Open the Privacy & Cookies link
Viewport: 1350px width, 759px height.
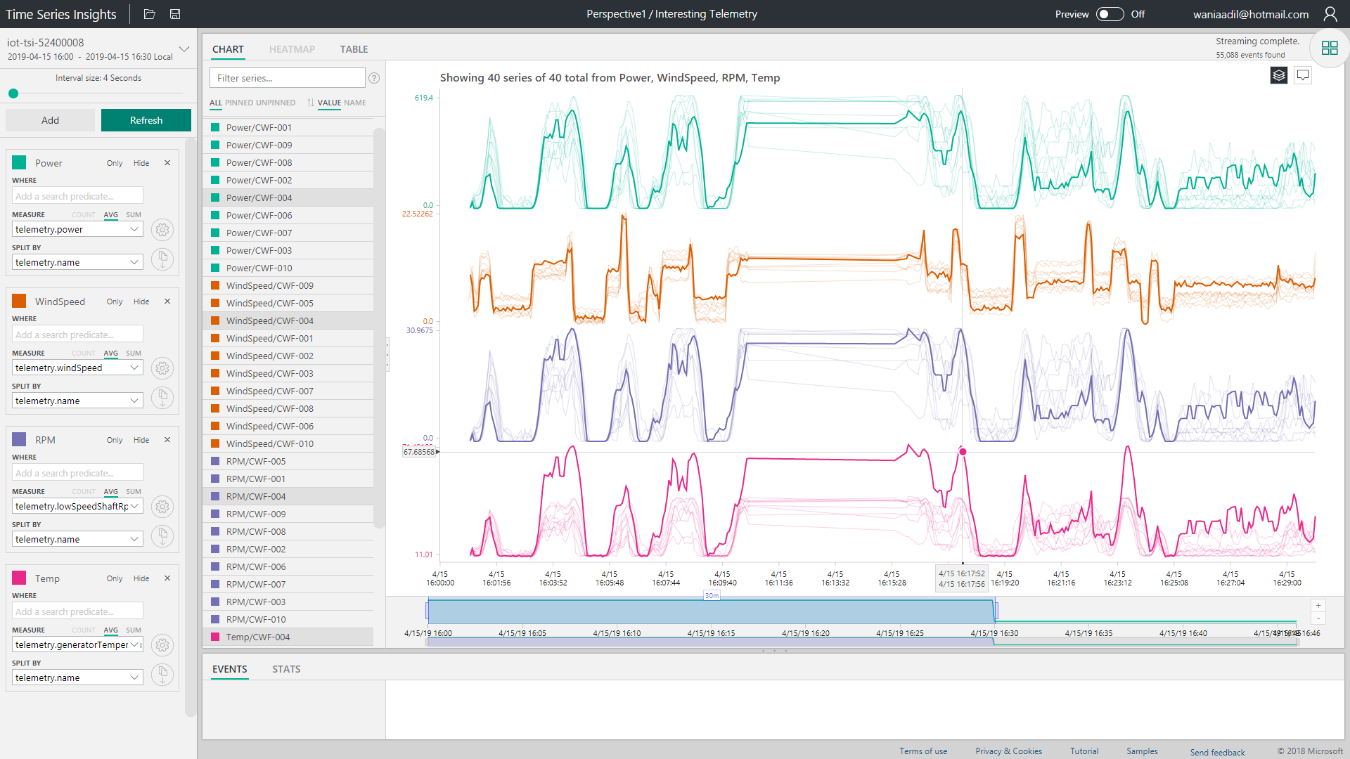(1009, 751)
